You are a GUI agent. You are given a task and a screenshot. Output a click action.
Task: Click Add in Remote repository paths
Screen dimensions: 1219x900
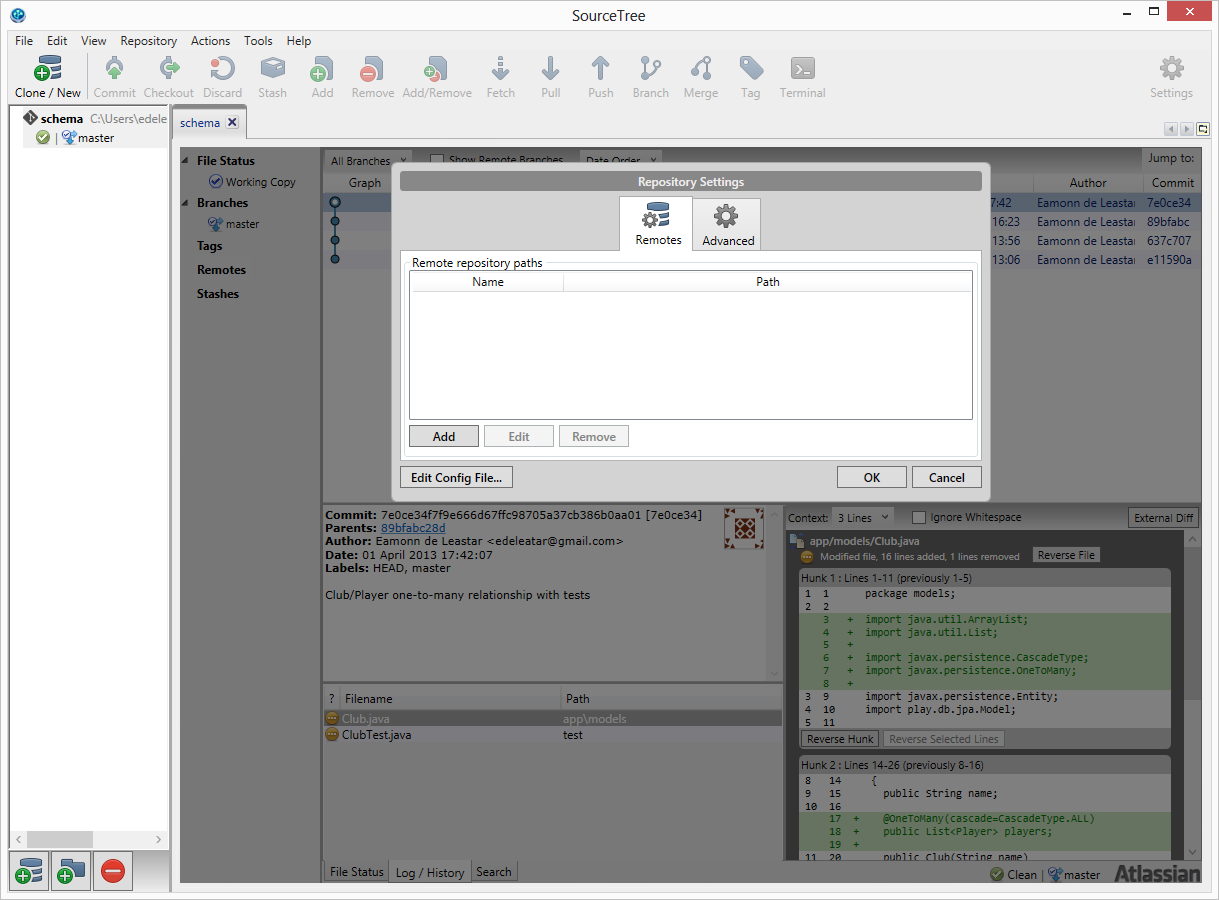tap(444, 436)
